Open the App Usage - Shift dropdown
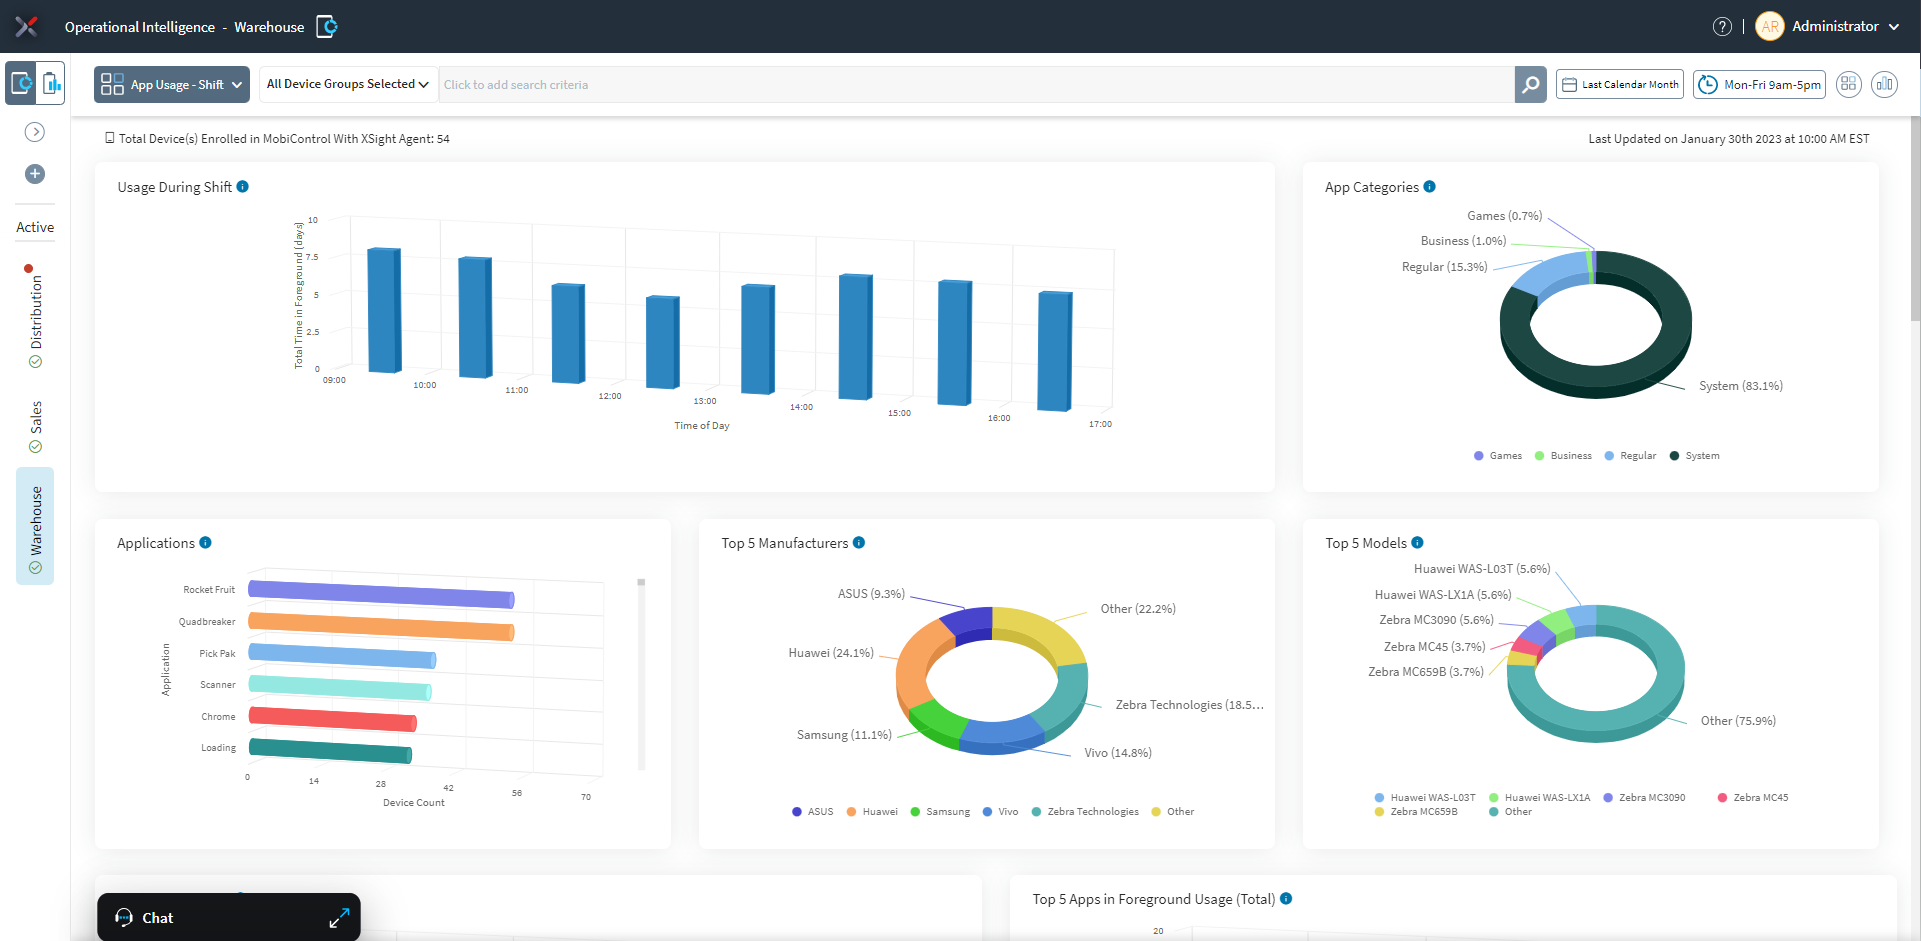 (171, 84)
